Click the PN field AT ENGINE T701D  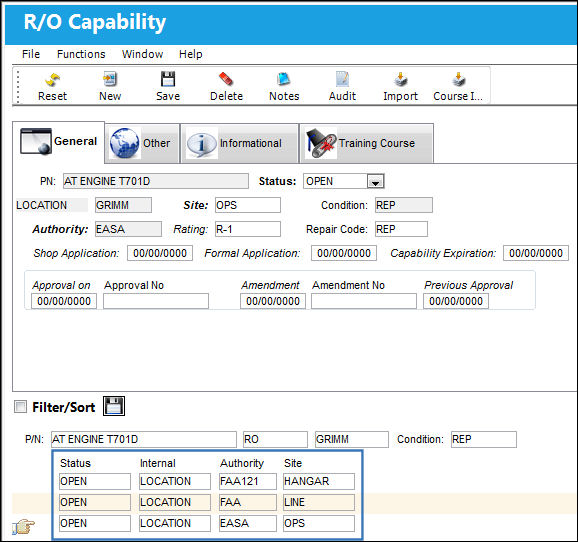click(156, 181)
